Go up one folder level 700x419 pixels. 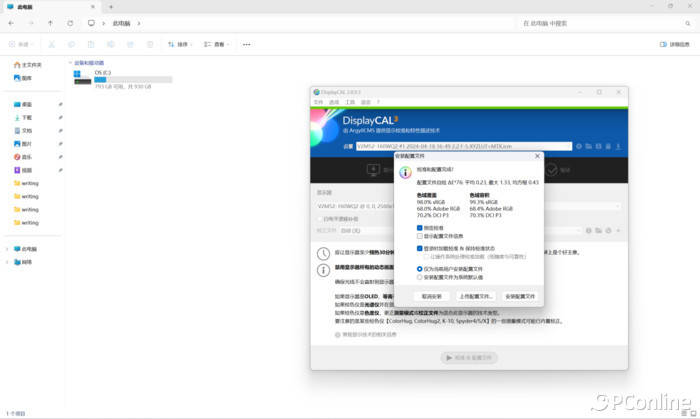coord(50,22)
